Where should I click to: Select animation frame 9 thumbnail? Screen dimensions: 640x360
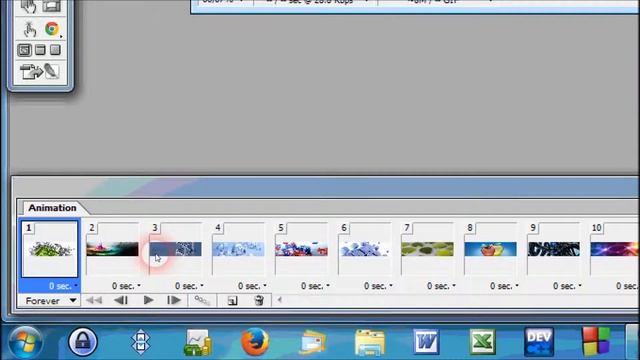pyautogui.click(x=553, y=249)
